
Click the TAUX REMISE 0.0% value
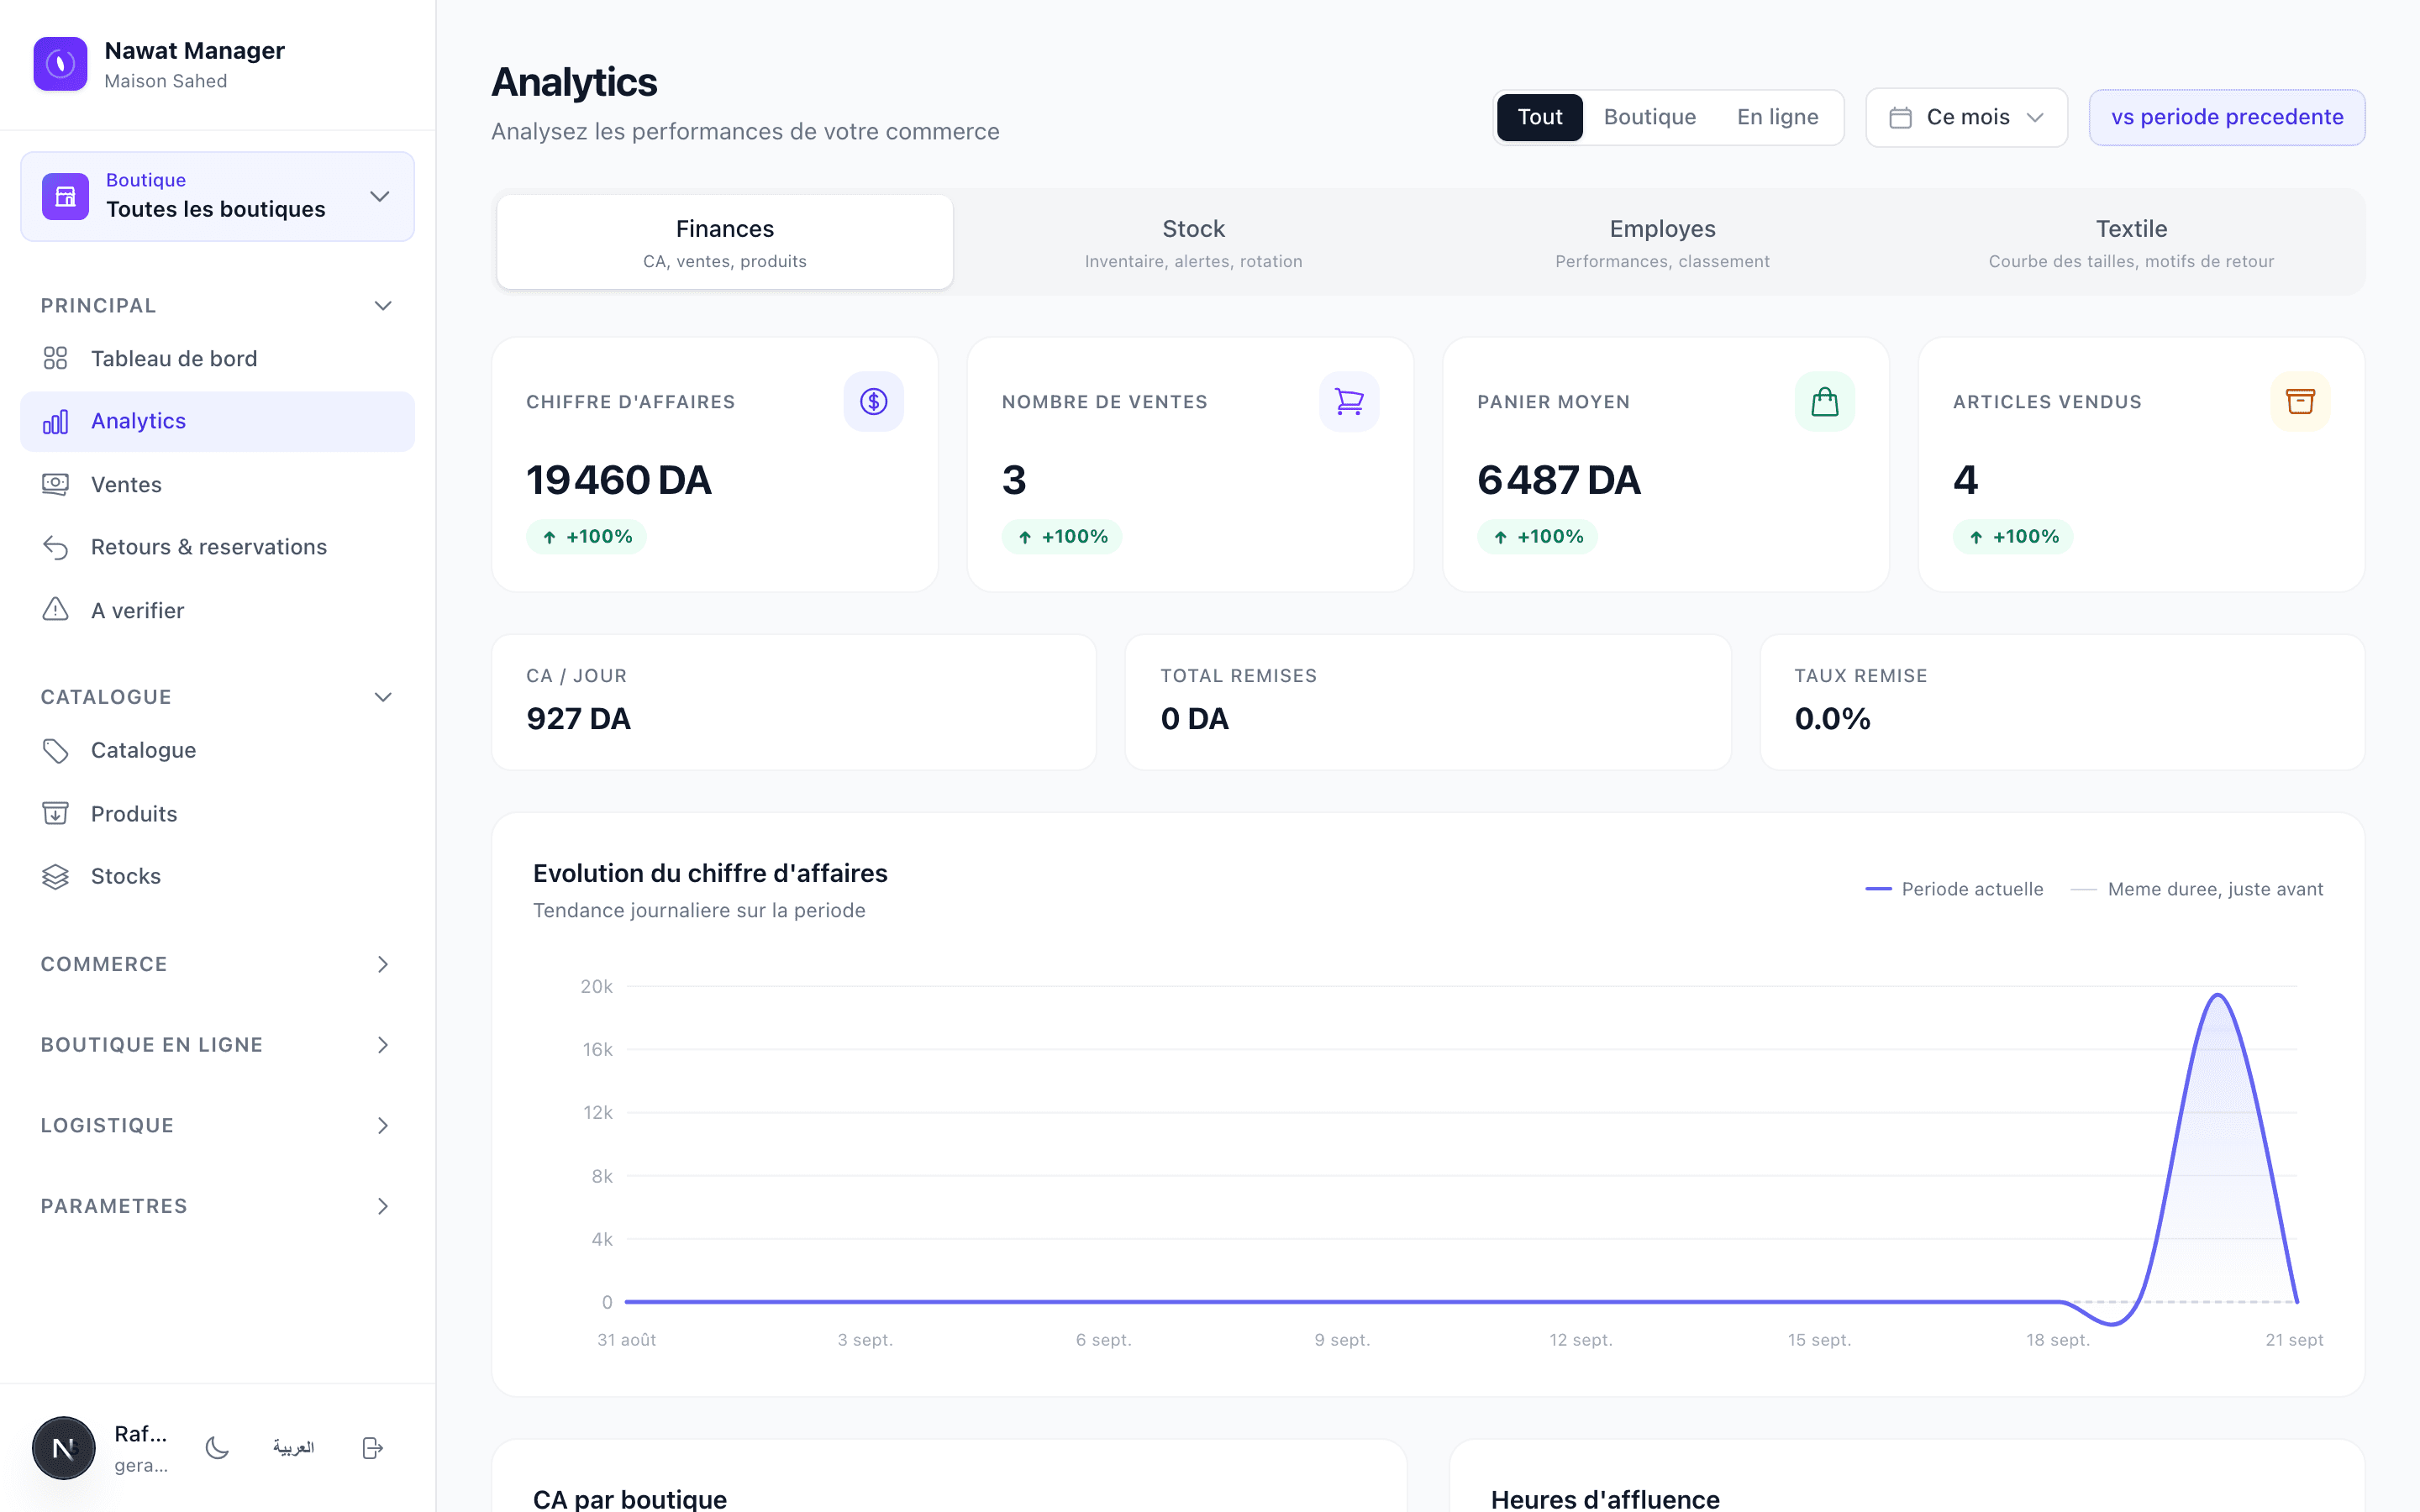1832,719
